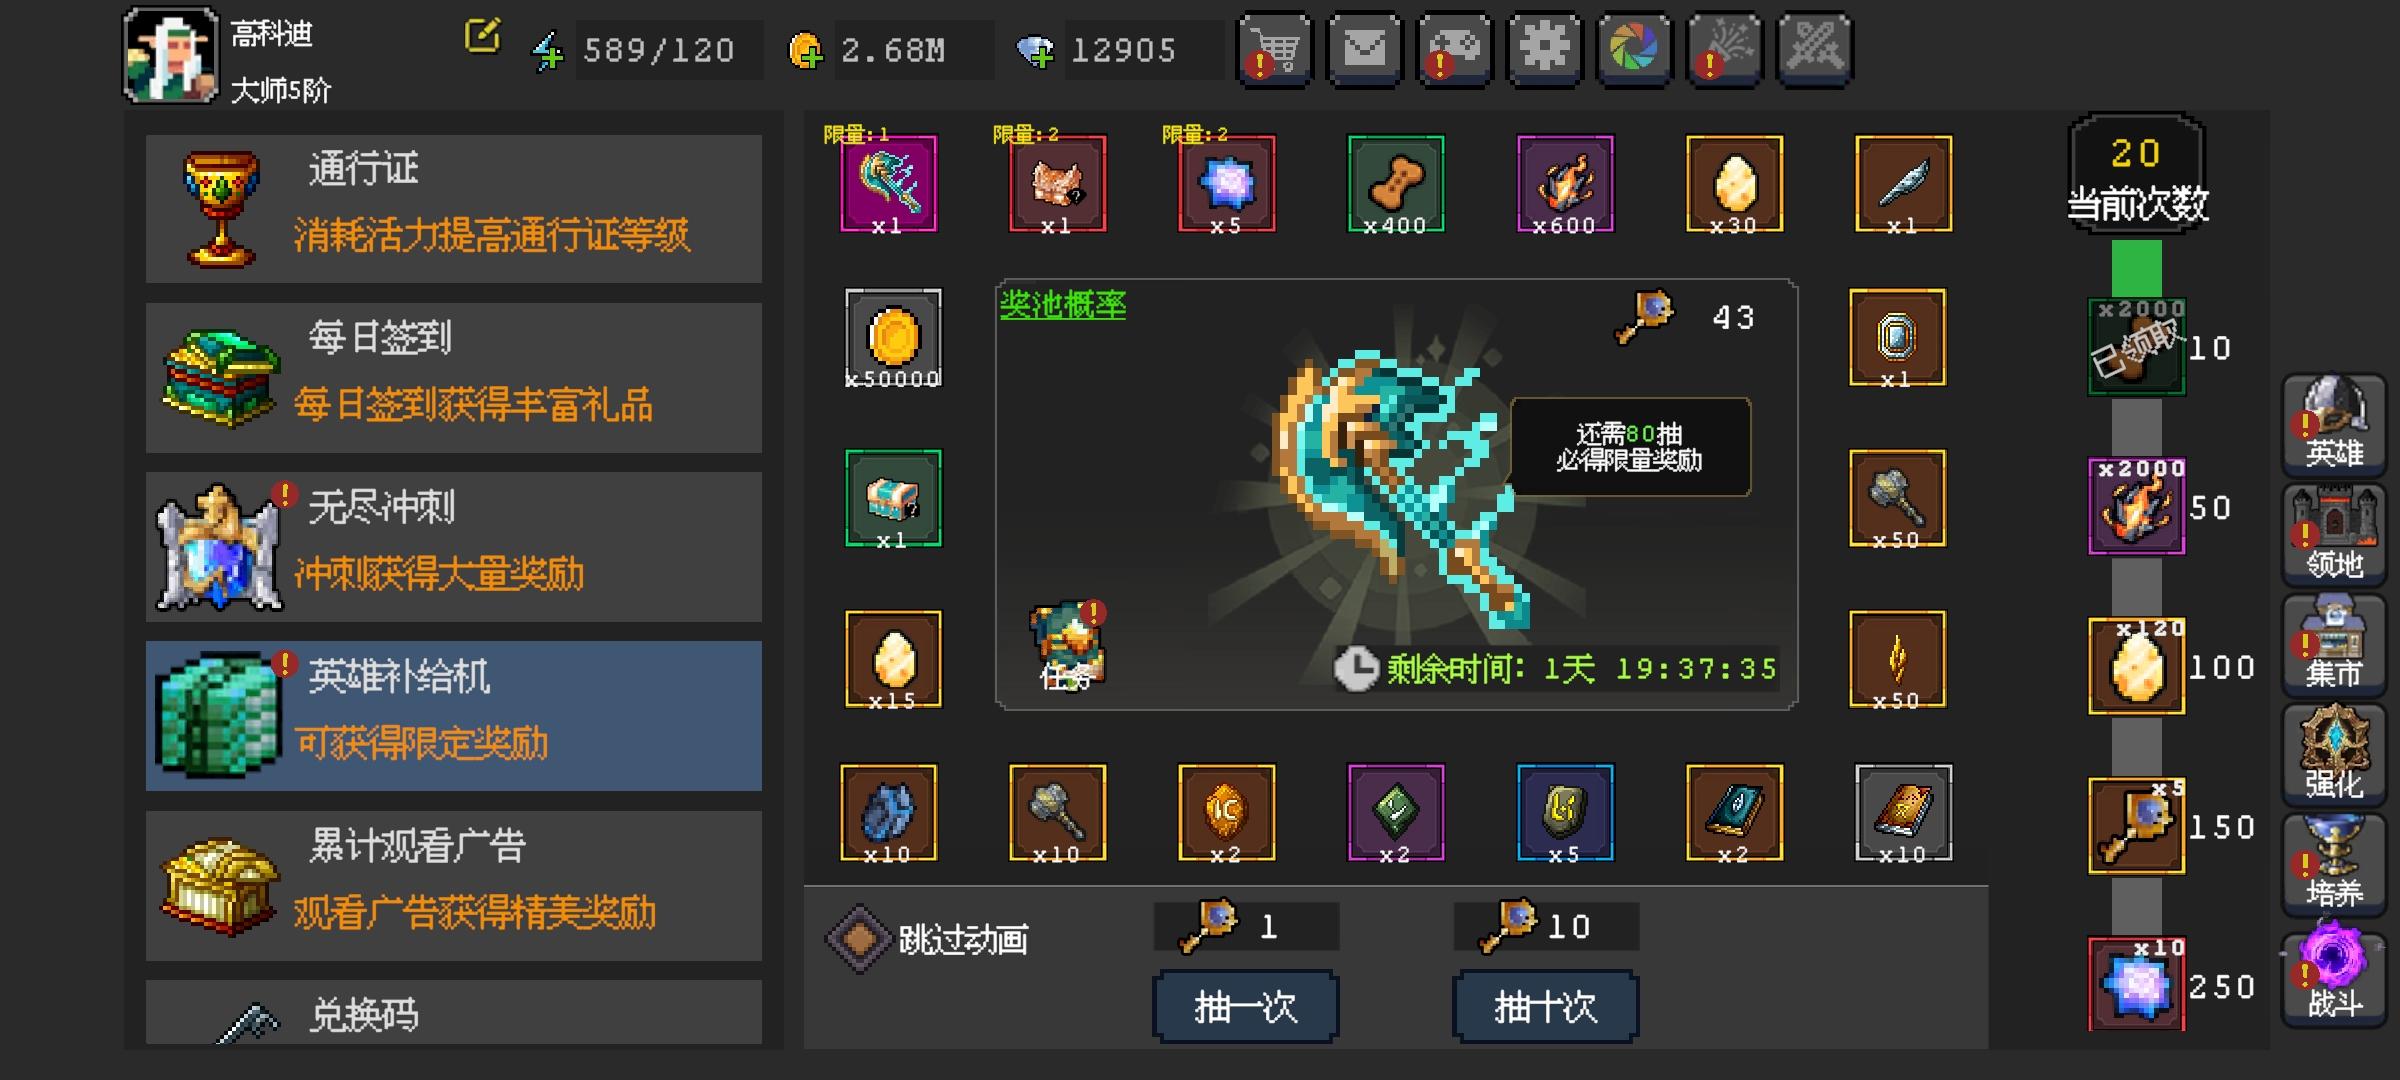The width and height of the screenshot is (2400, 1080).
Task: Select the 通行证 pass tab
Action: (454, 209)
